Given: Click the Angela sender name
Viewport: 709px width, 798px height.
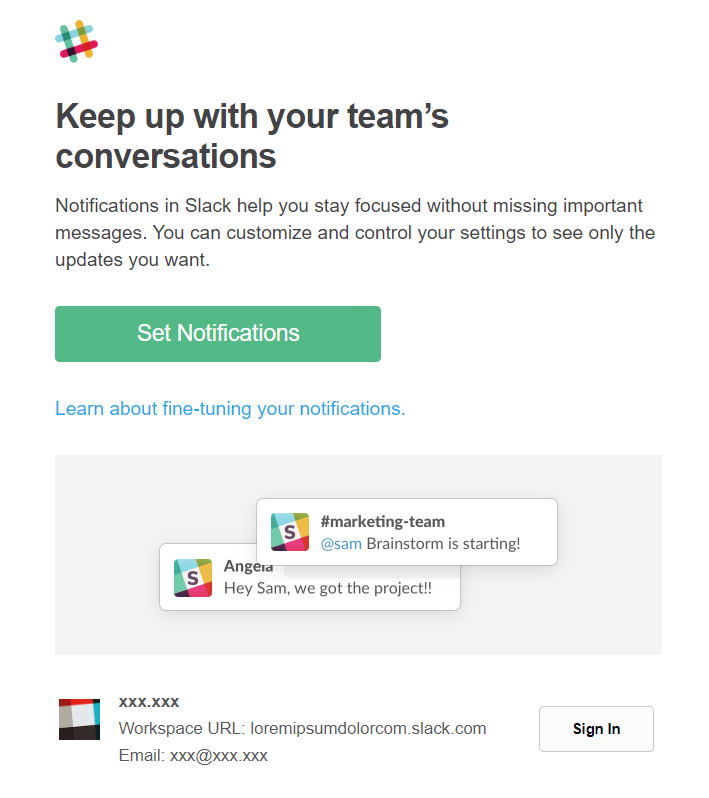Looking at the screenshot, I should (x=248, y=566).
